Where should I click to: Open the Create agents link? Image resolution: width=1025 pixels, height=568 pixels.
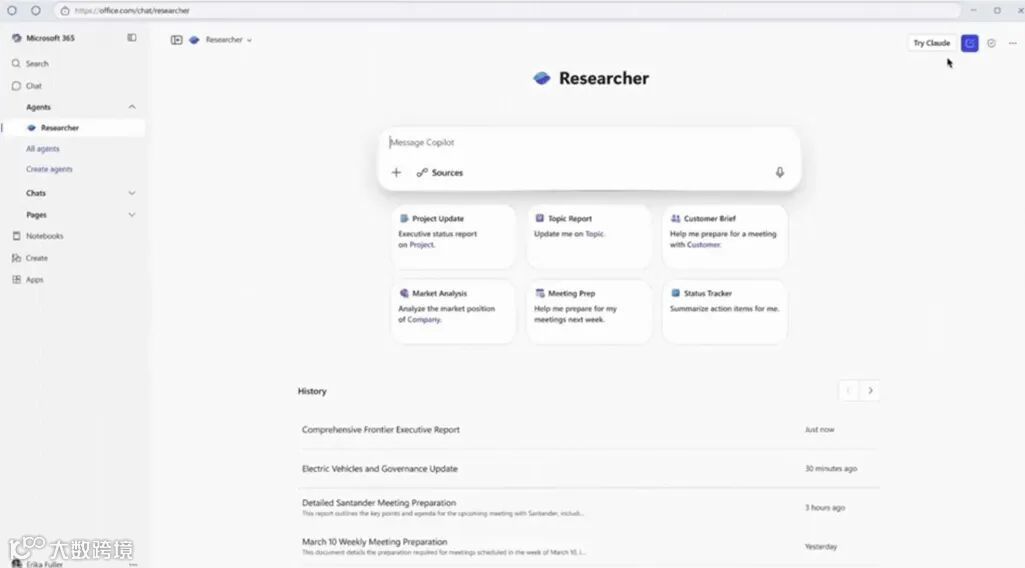(49, 169)
